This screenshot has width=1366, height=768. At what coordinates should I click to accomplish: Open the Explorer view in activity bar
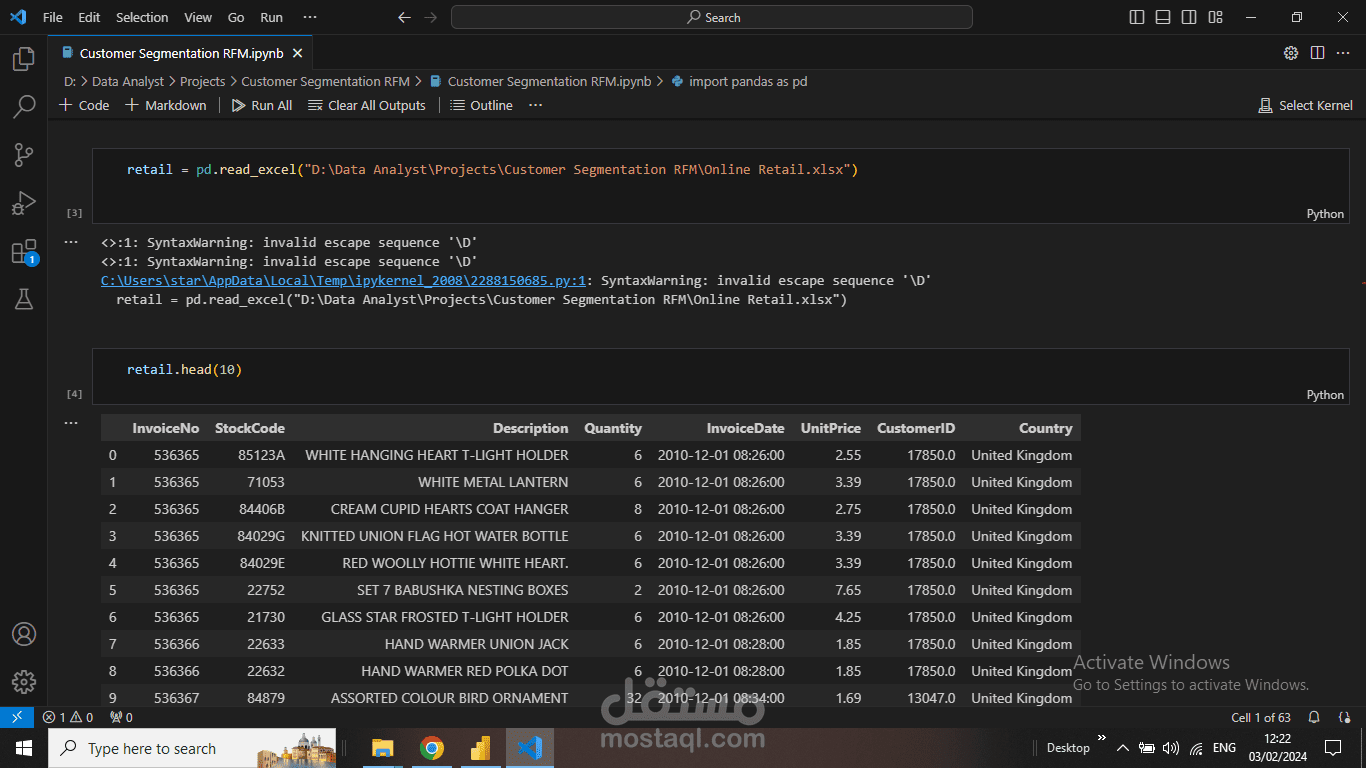pos(23,60)
